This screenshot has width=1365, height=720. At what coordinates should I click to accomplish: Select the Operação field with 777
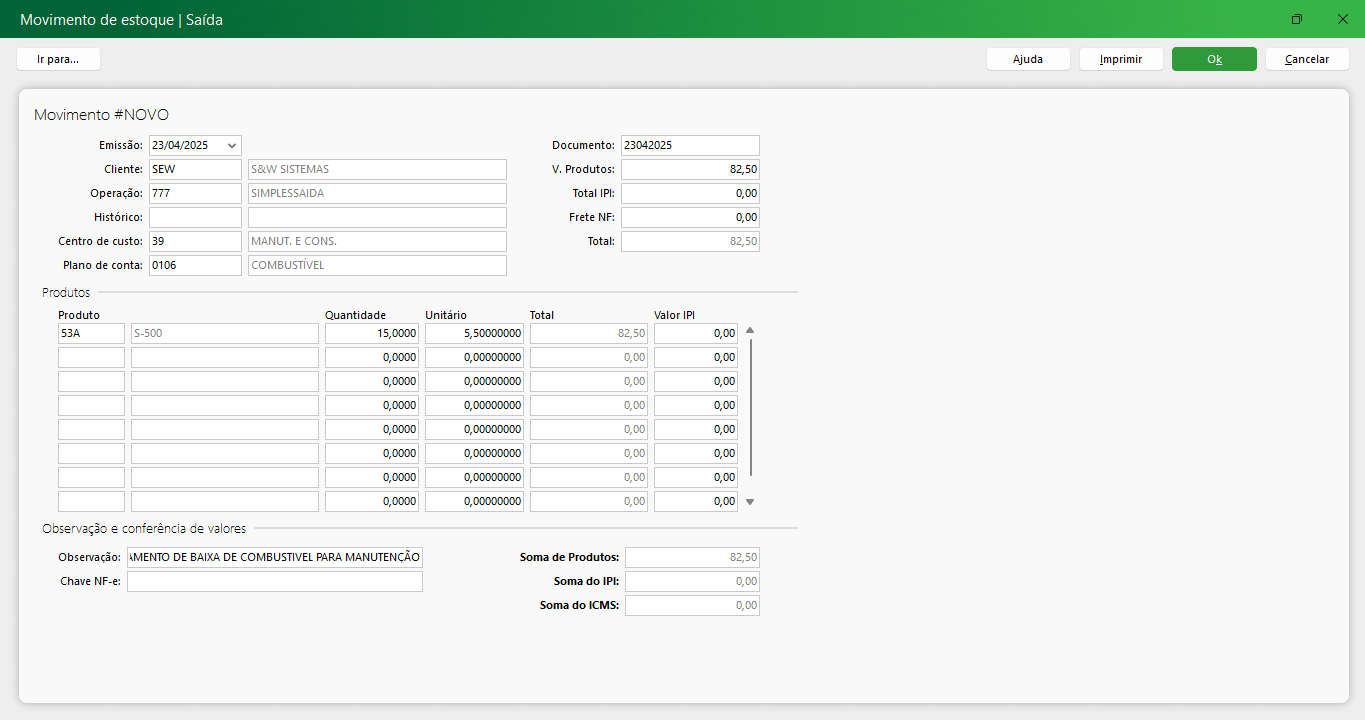(x=195, y=193)
